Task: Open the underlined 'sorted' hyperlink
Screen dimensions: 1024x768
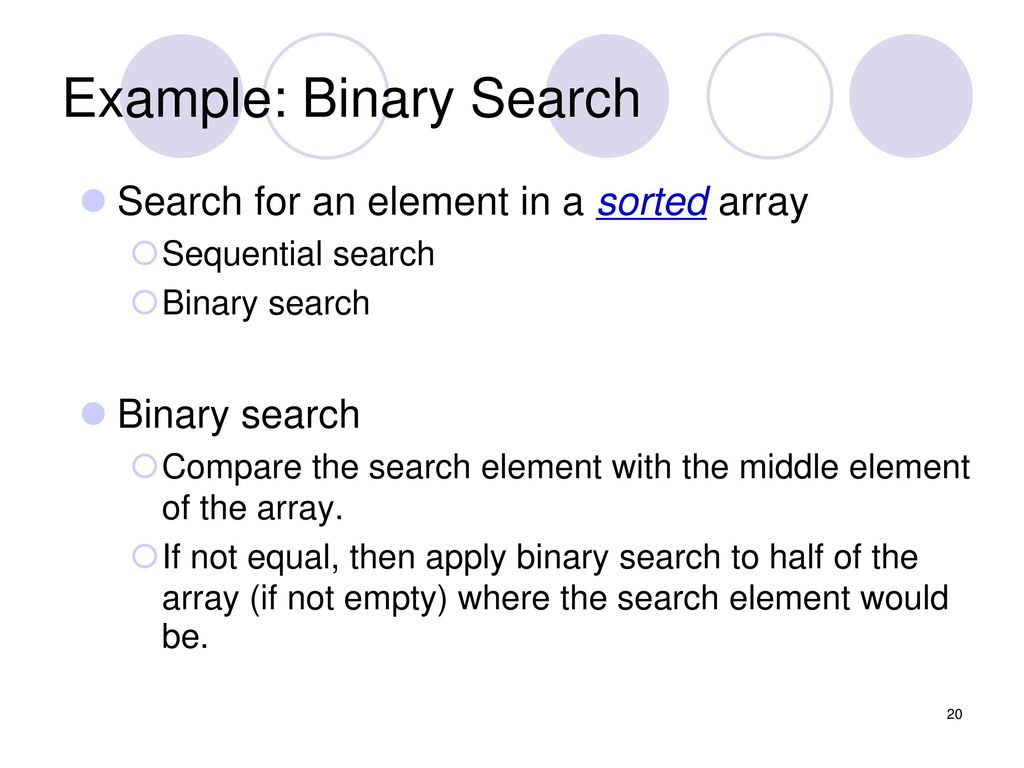Action: [652, 202]
